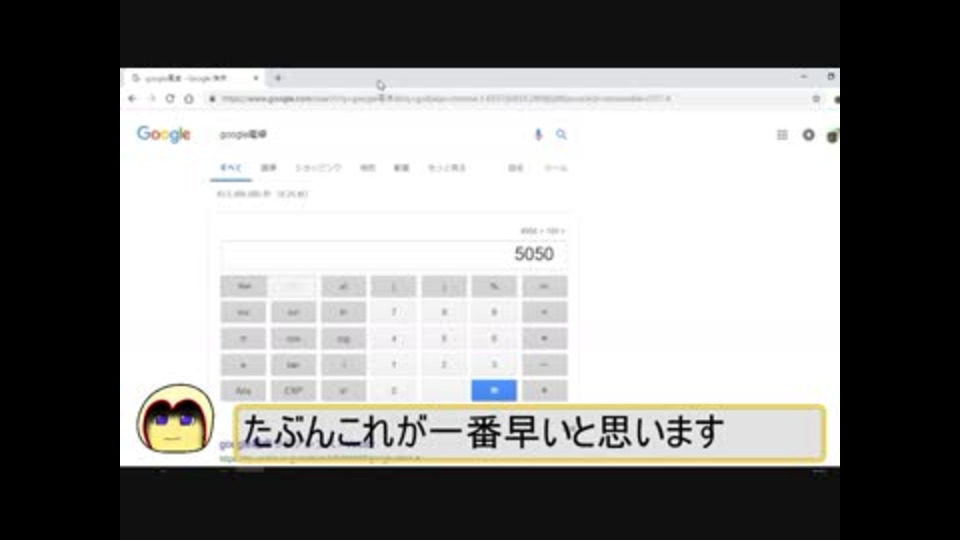Click the plus operator key
The image size is (960, 540).
pos(544,391)
